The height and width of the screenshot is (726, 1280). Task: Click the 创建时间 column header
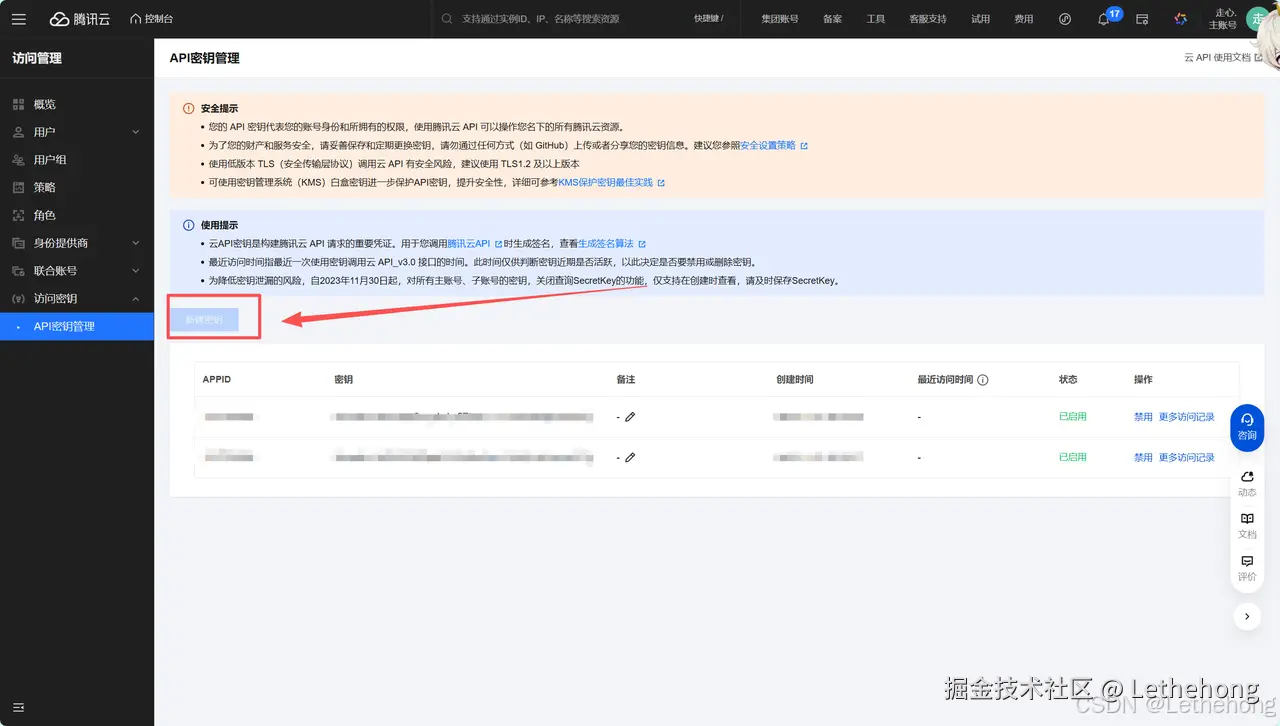795,380
